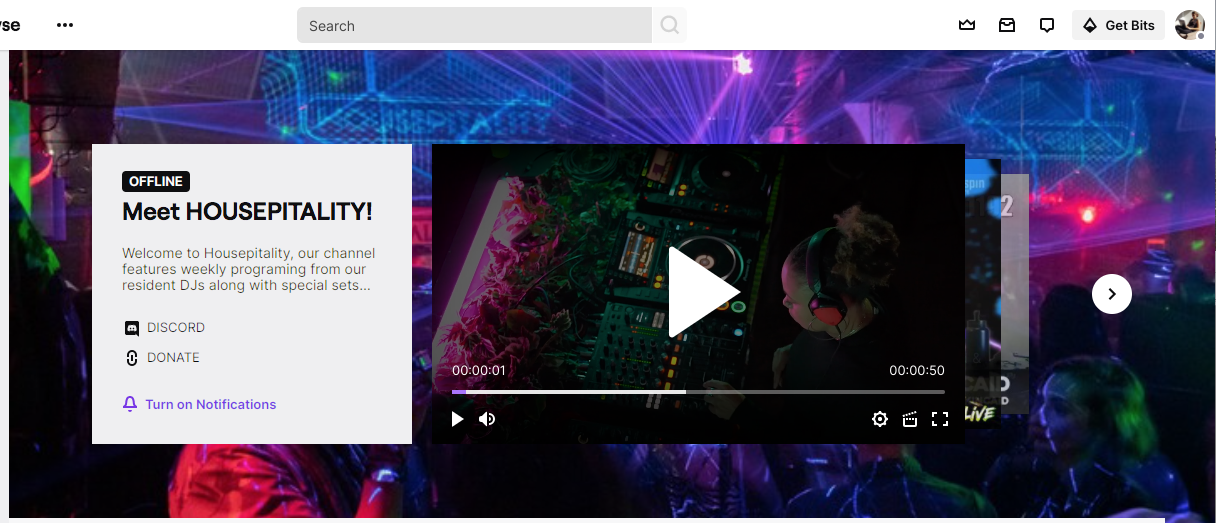1216x523 pixels.
Task: Open the DONATE link
Action: point(173,358)
